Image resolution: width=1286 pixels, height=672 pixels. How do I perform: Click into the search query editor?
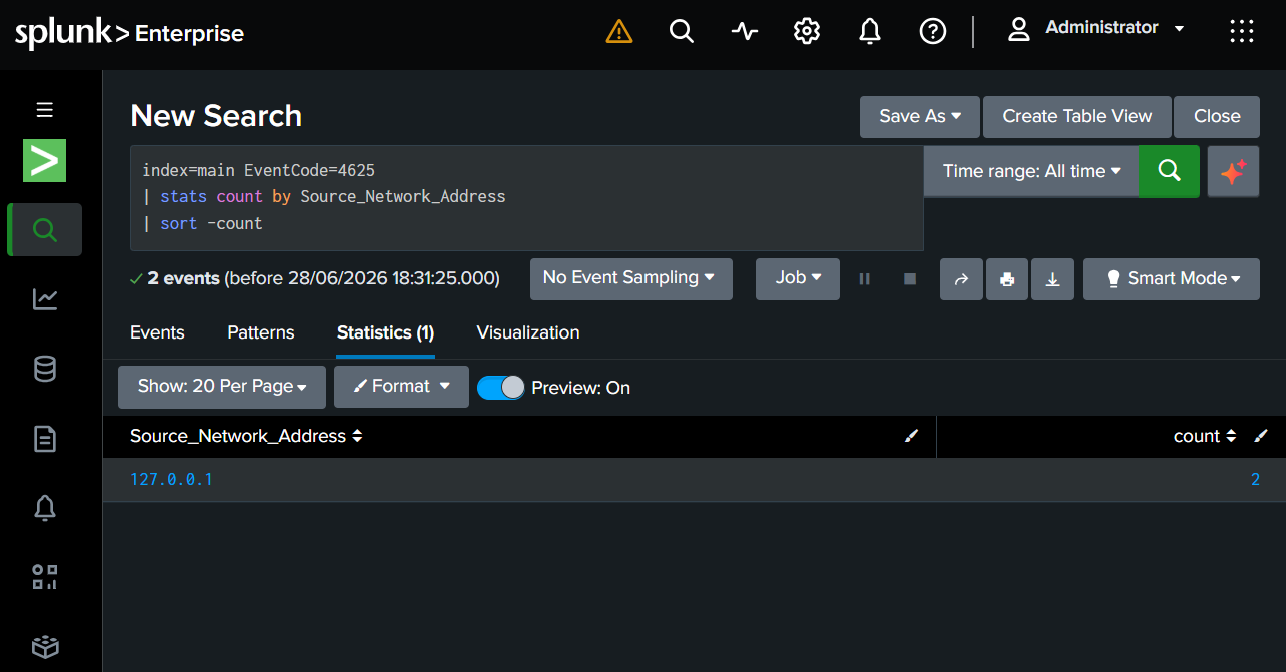click(x=527, y=197)
